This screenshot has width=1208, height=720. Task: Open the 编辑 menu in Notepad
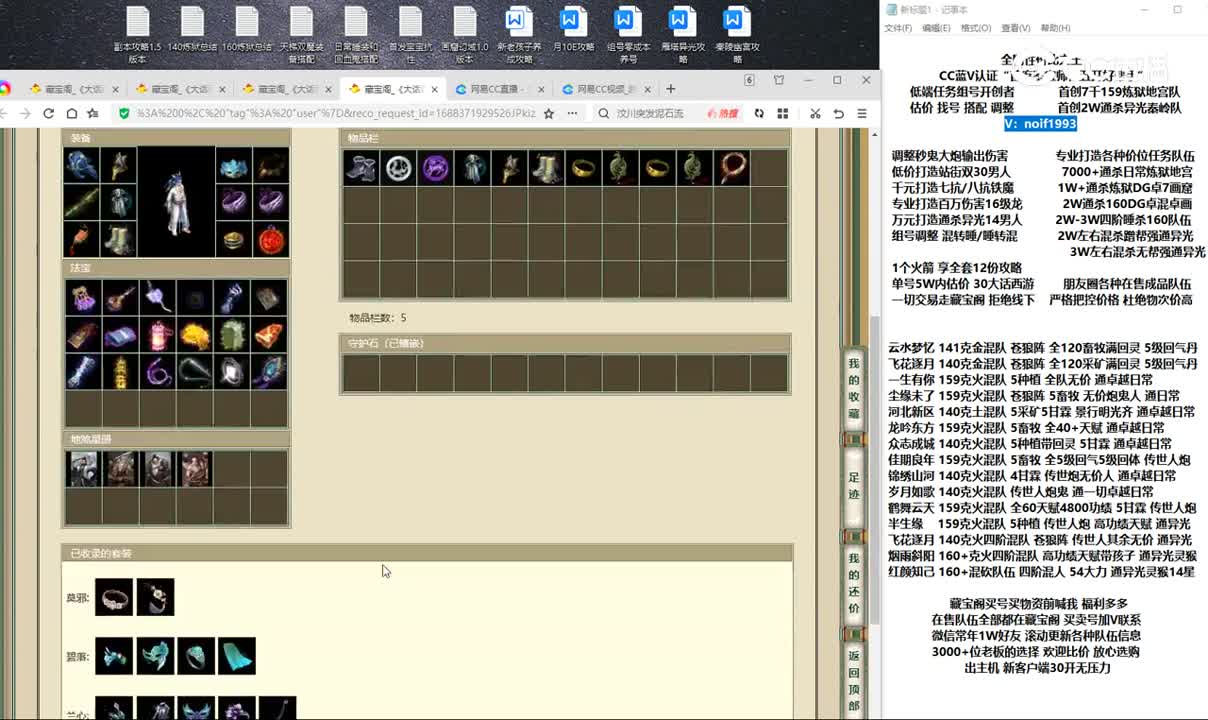click(937, 28)
